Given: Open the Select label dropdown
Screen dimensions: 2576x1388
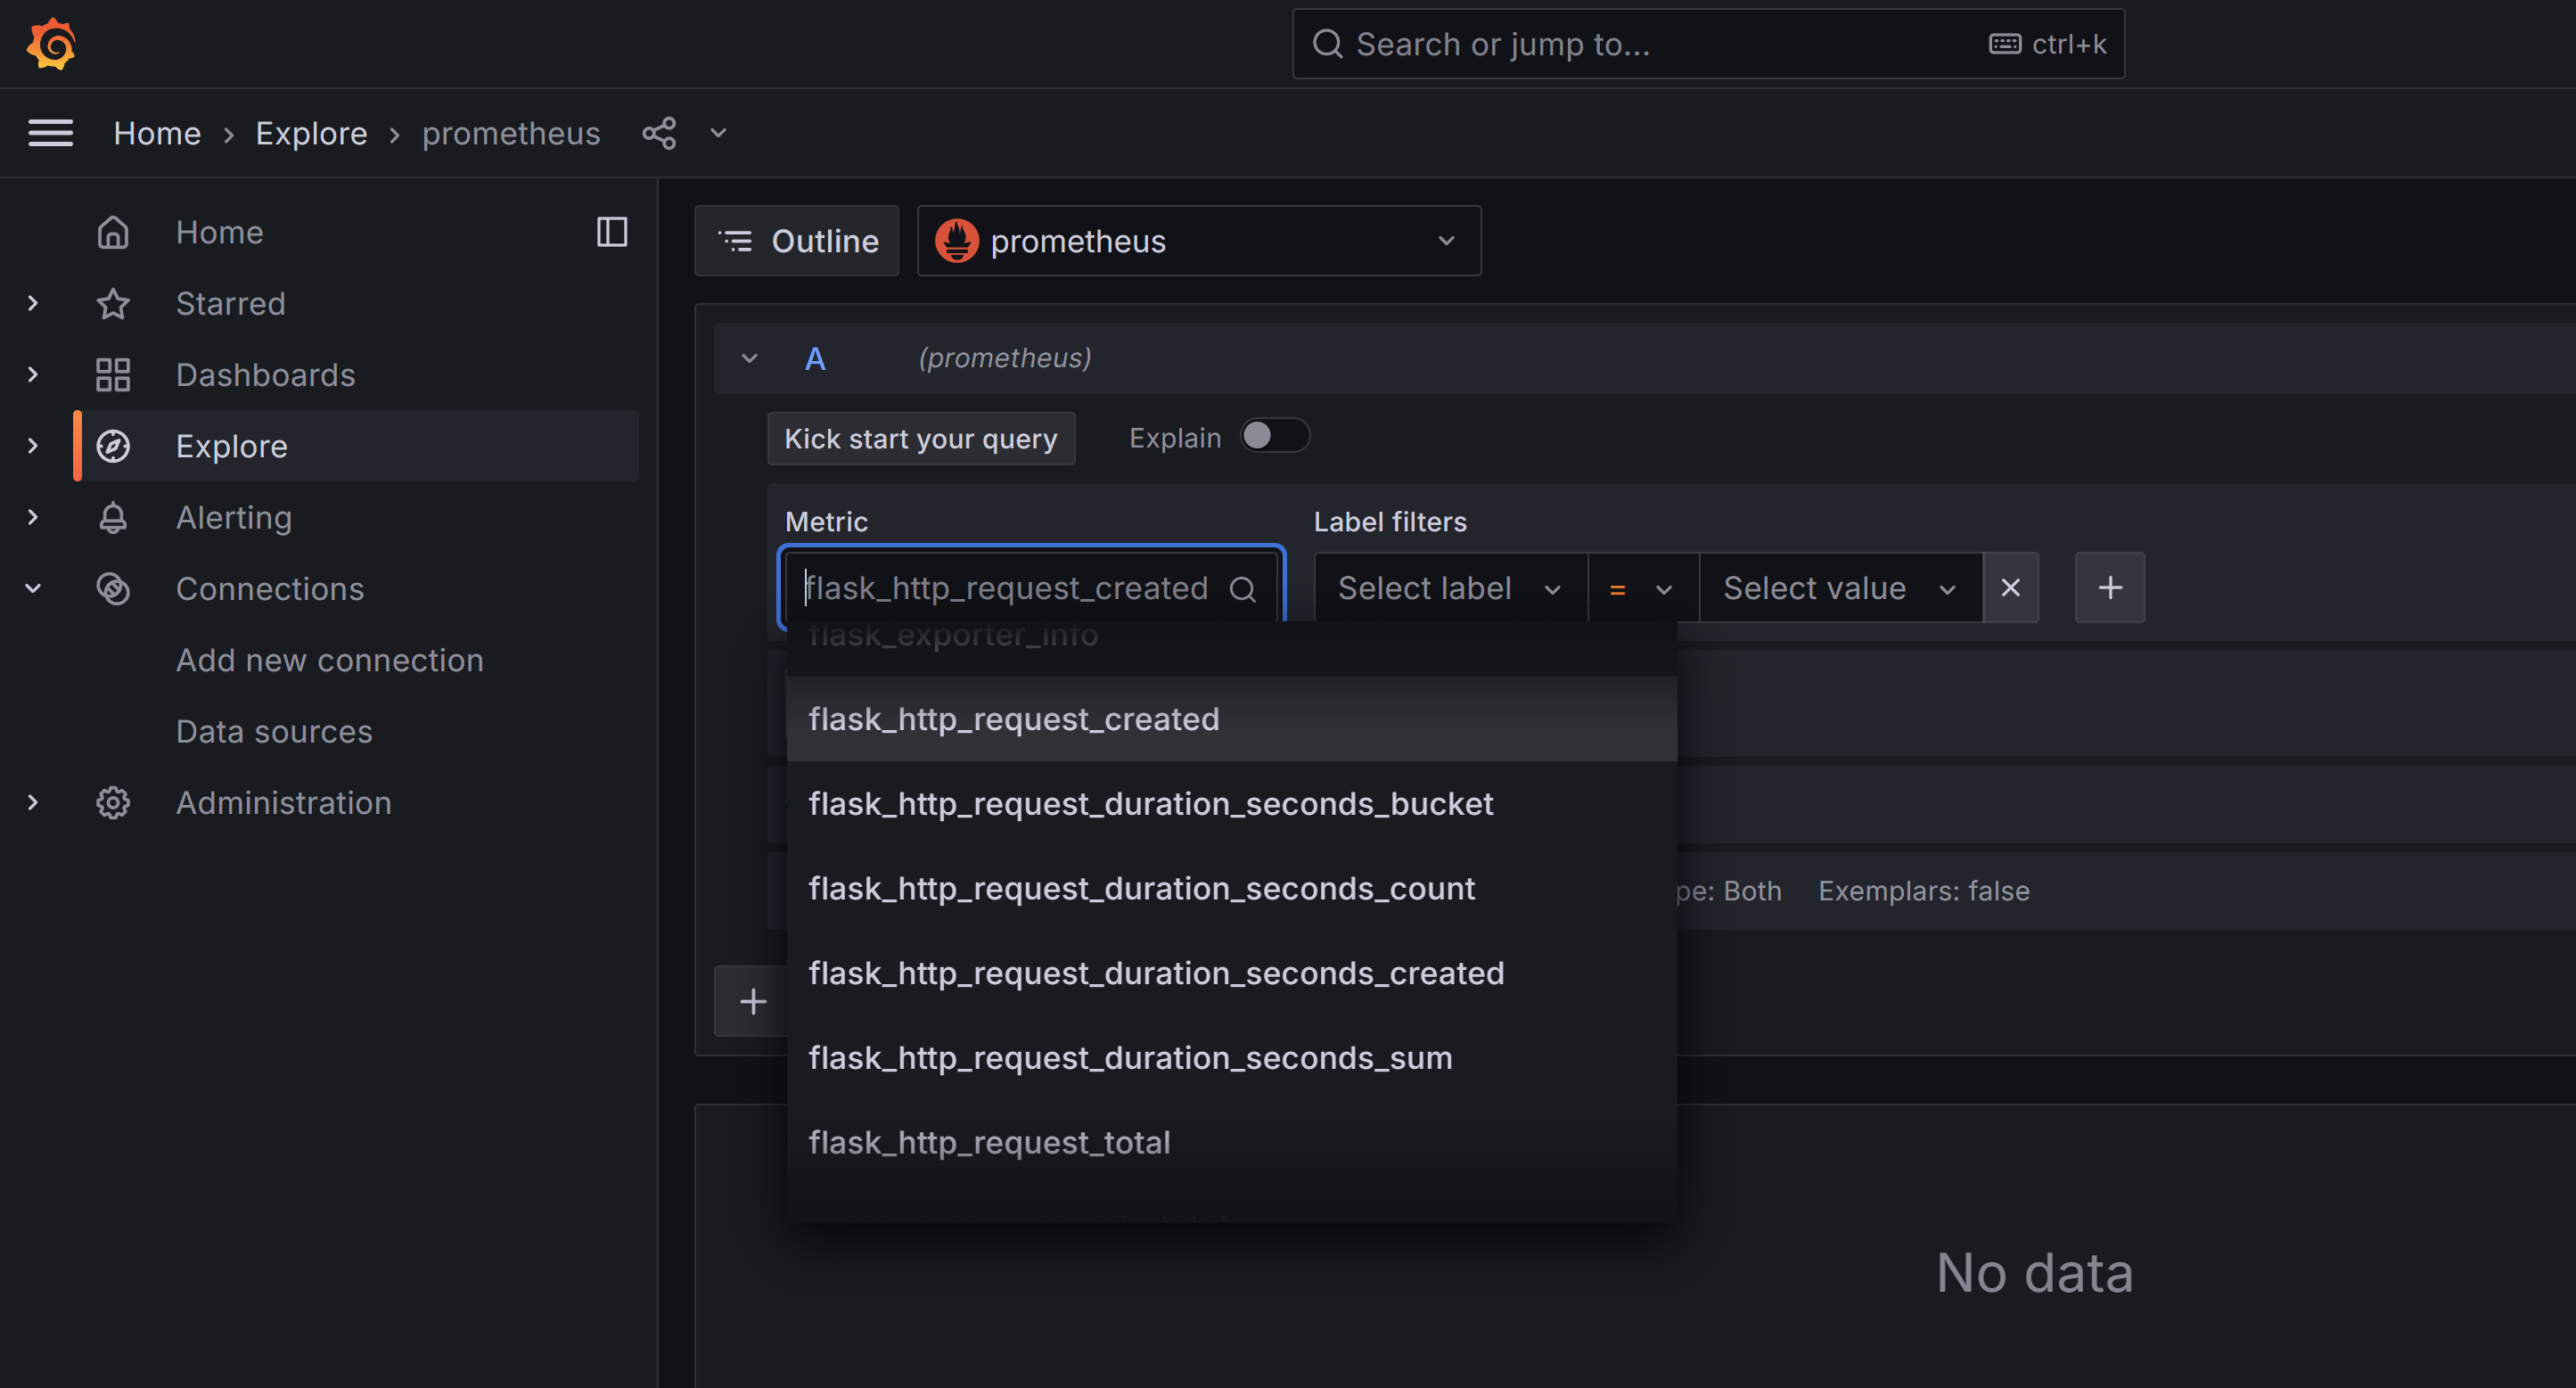Looking at the screenshot, I should [x=1450, y=588].
